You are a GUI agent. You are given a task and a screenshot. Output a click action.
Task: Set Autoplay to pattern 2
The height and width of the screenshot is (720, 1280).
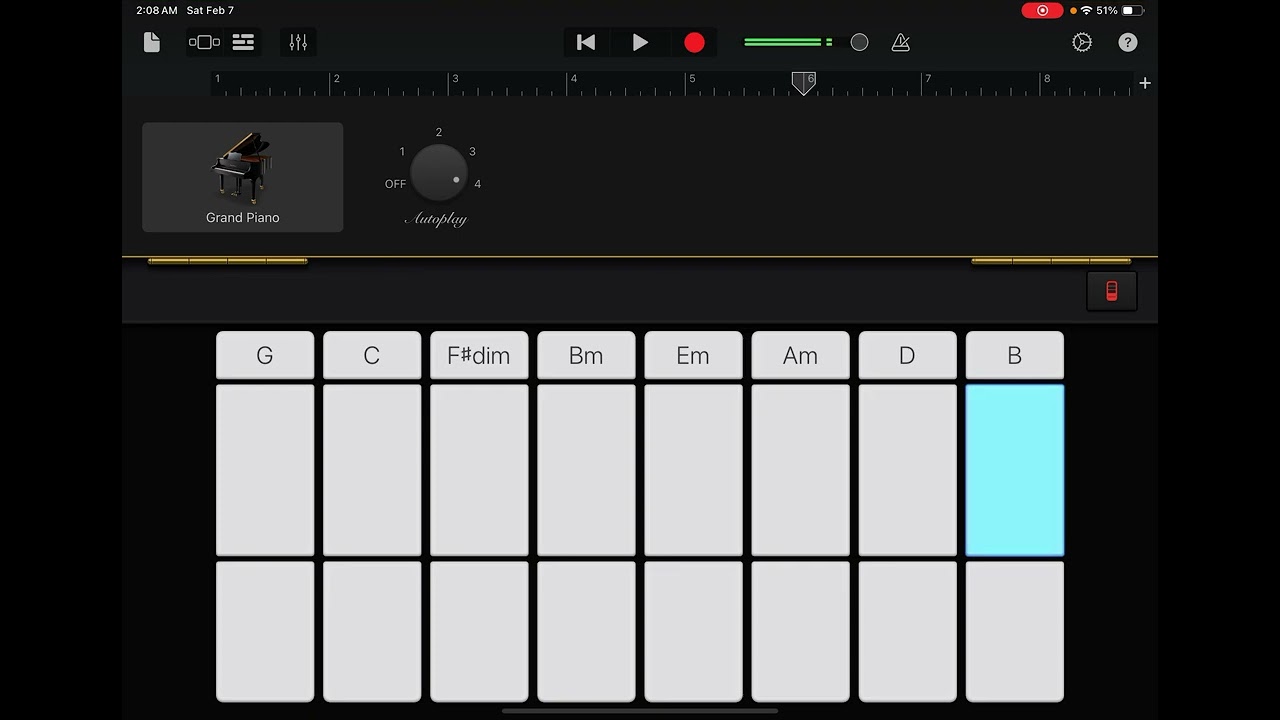[x=438, y=132]
